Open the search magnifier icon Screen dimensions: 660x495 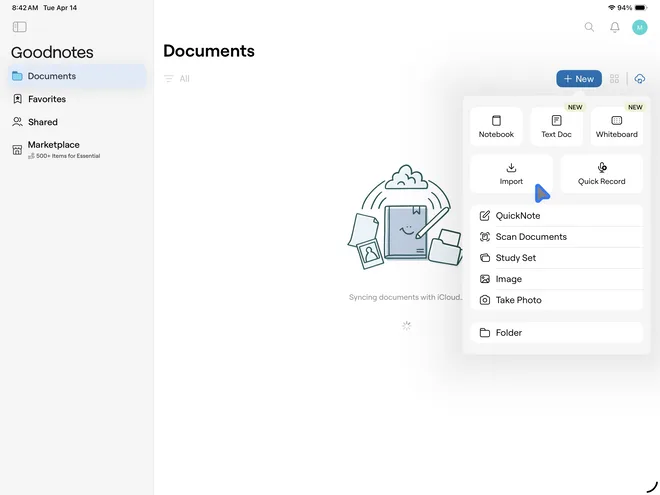pyautogui.click(x=589, y=27)
